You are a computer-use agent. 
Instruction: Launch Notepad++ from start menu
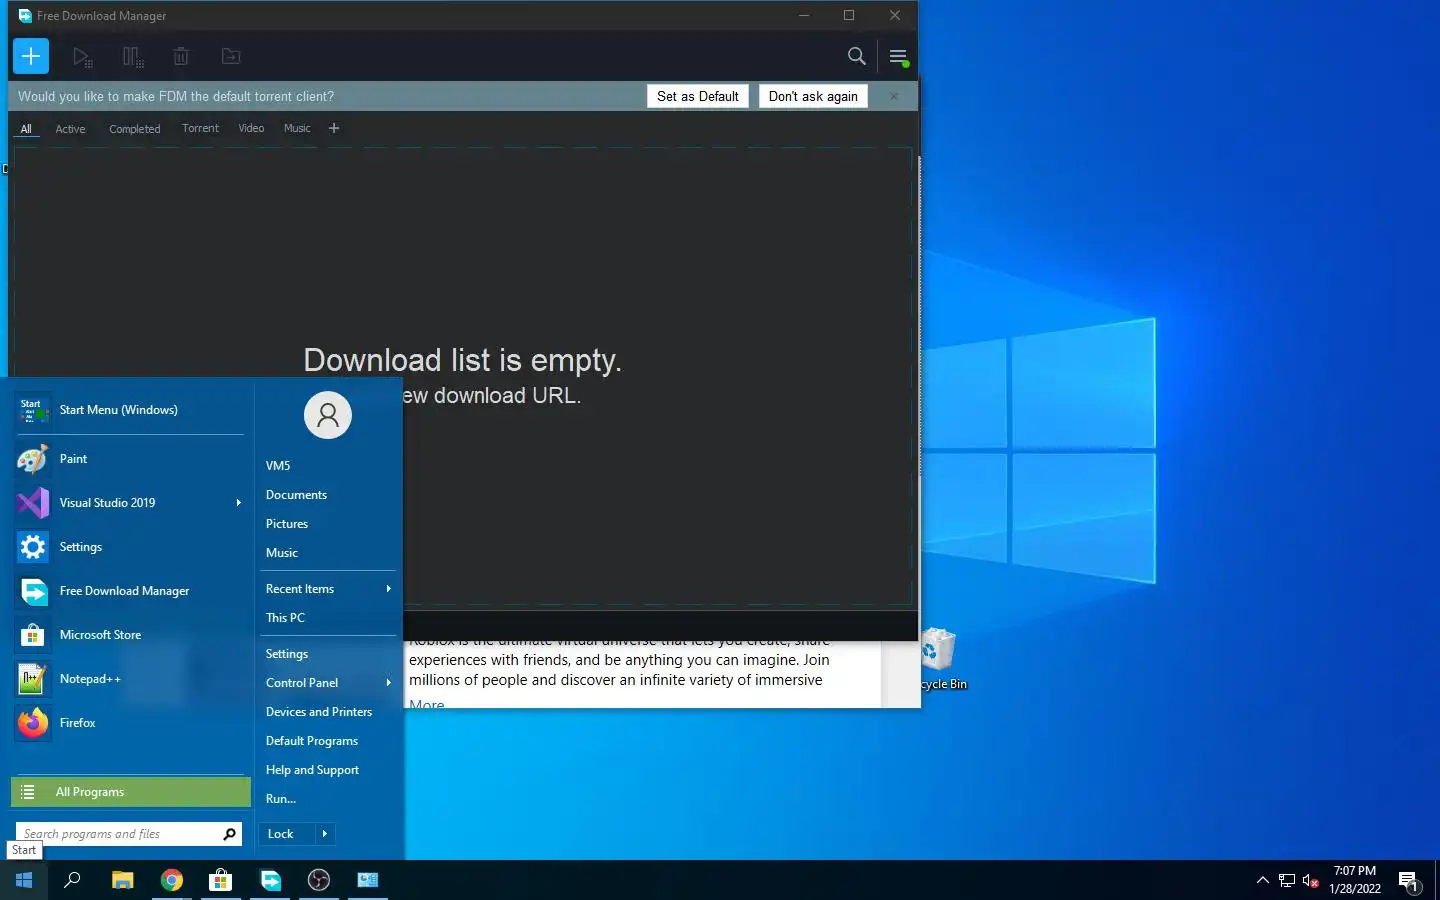(130, 679)
